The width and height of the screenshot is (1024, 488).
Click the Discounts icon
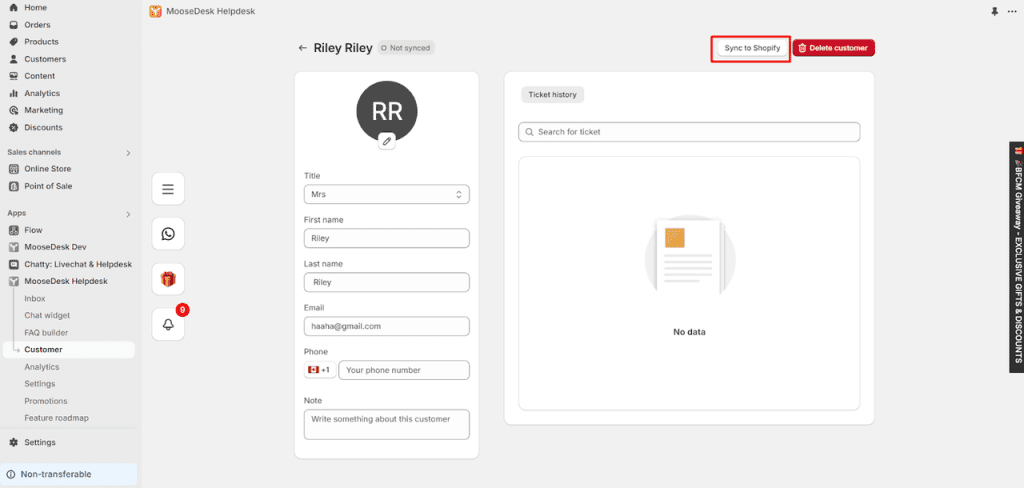13,127
